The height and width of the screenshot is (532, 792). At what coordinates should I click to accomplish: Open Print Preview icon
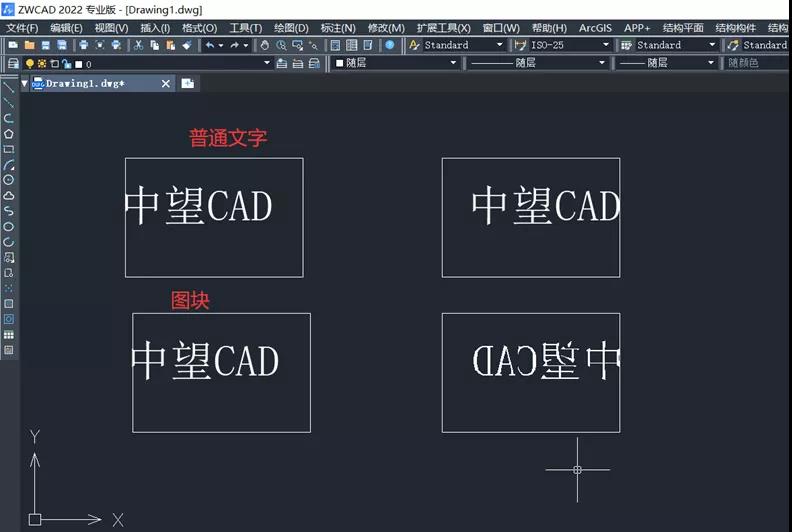coord(100,45)
